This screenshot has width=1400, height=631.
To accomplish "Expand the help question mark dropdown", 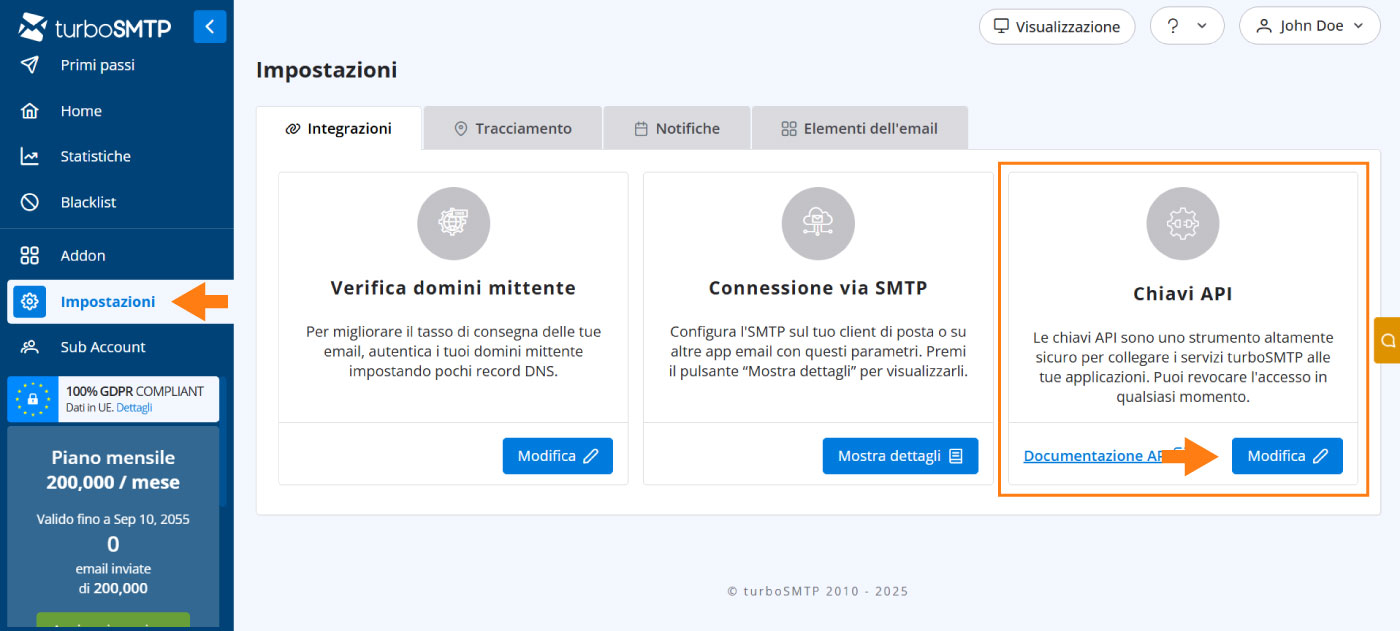I will click(x=1186, y=26).
